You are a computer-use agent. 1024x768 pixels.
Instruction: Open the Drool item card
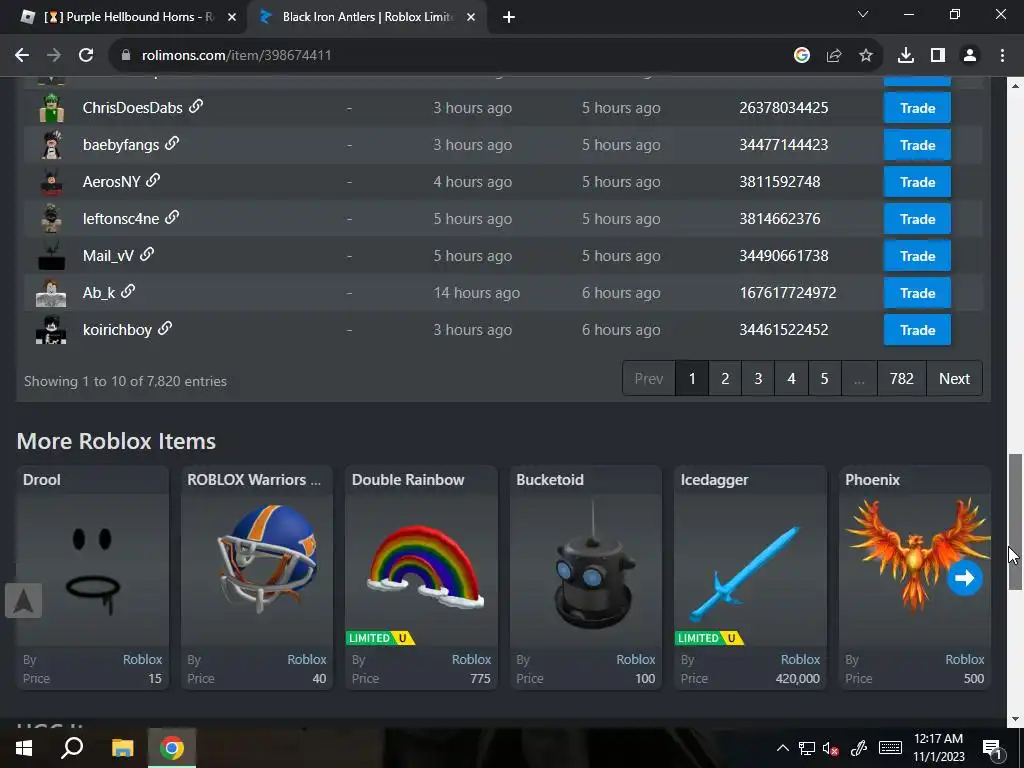coord(93,577)
